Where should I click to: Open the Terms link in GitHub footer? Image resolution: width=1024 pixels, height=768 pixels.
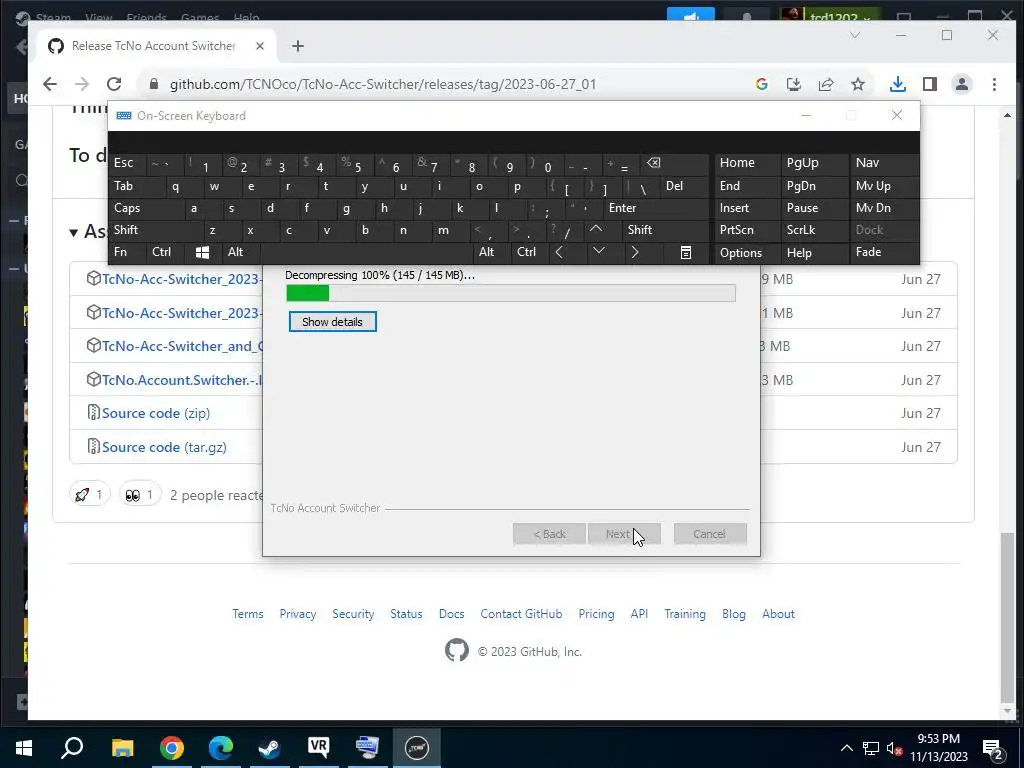(248, 614)
